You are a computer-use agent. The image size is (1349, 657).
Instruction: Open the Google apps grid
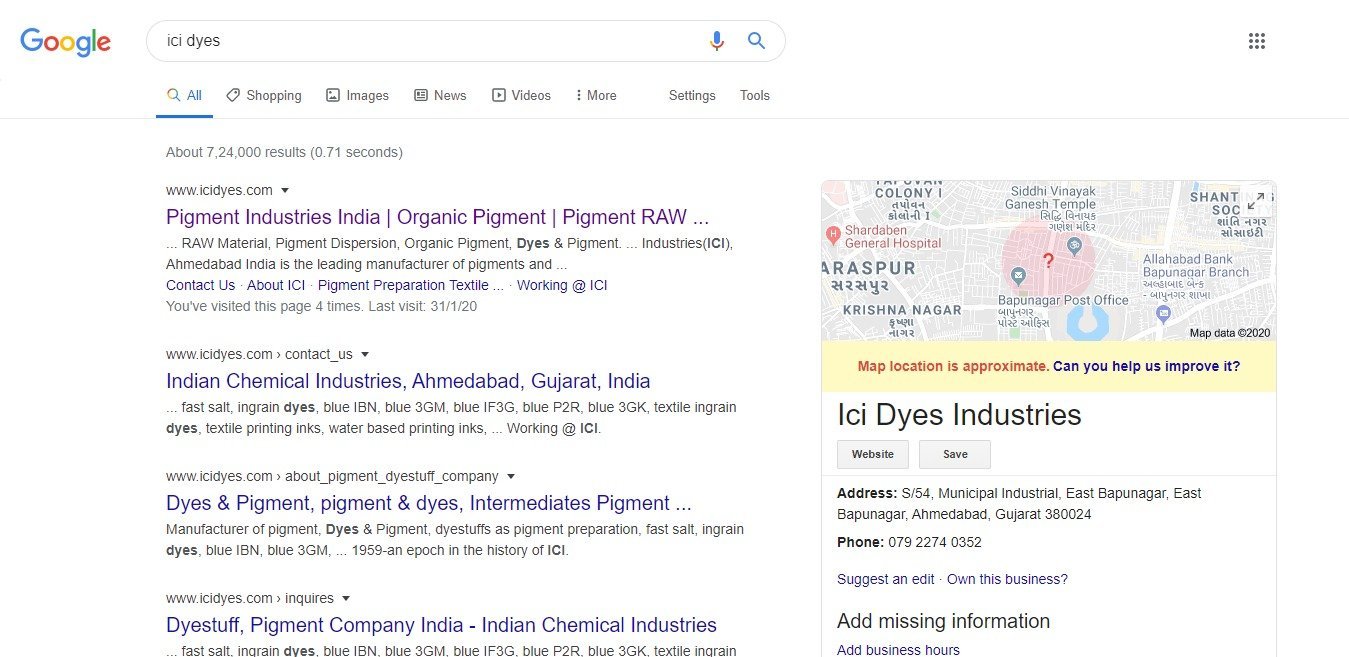(x=1257, y=41)
